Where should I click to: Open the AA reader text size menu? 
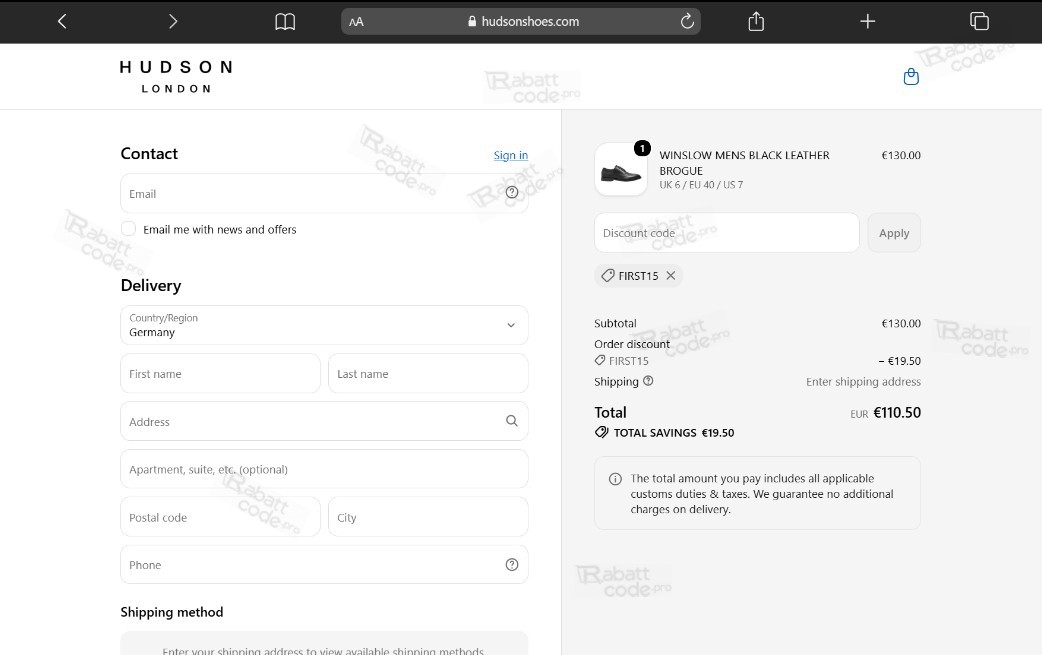pos(356,22)
